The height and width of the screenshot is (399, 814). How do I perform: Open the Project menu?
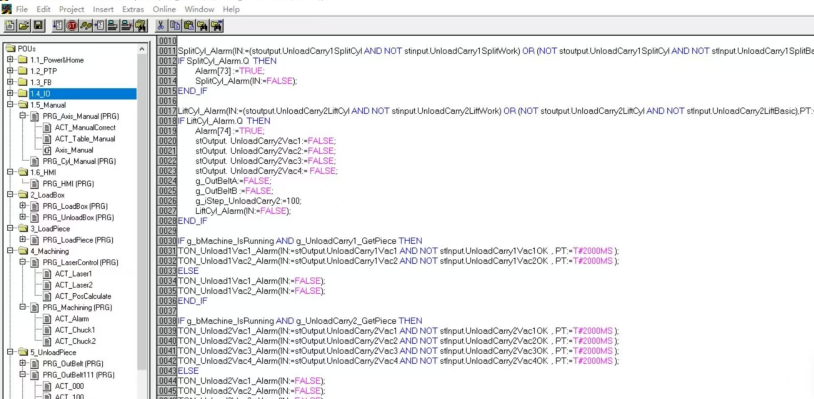coord(72,9)
